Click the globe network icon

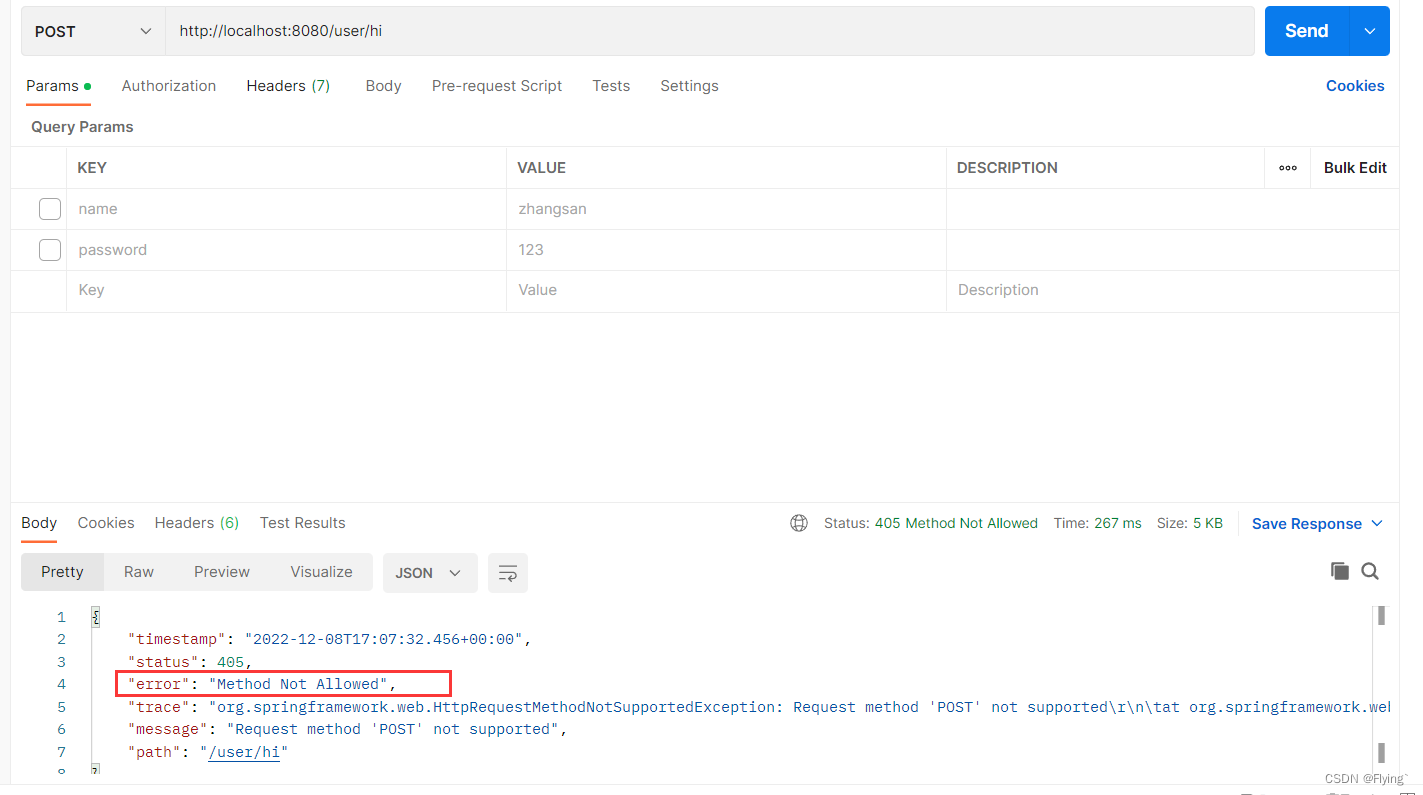pos(799,523)
